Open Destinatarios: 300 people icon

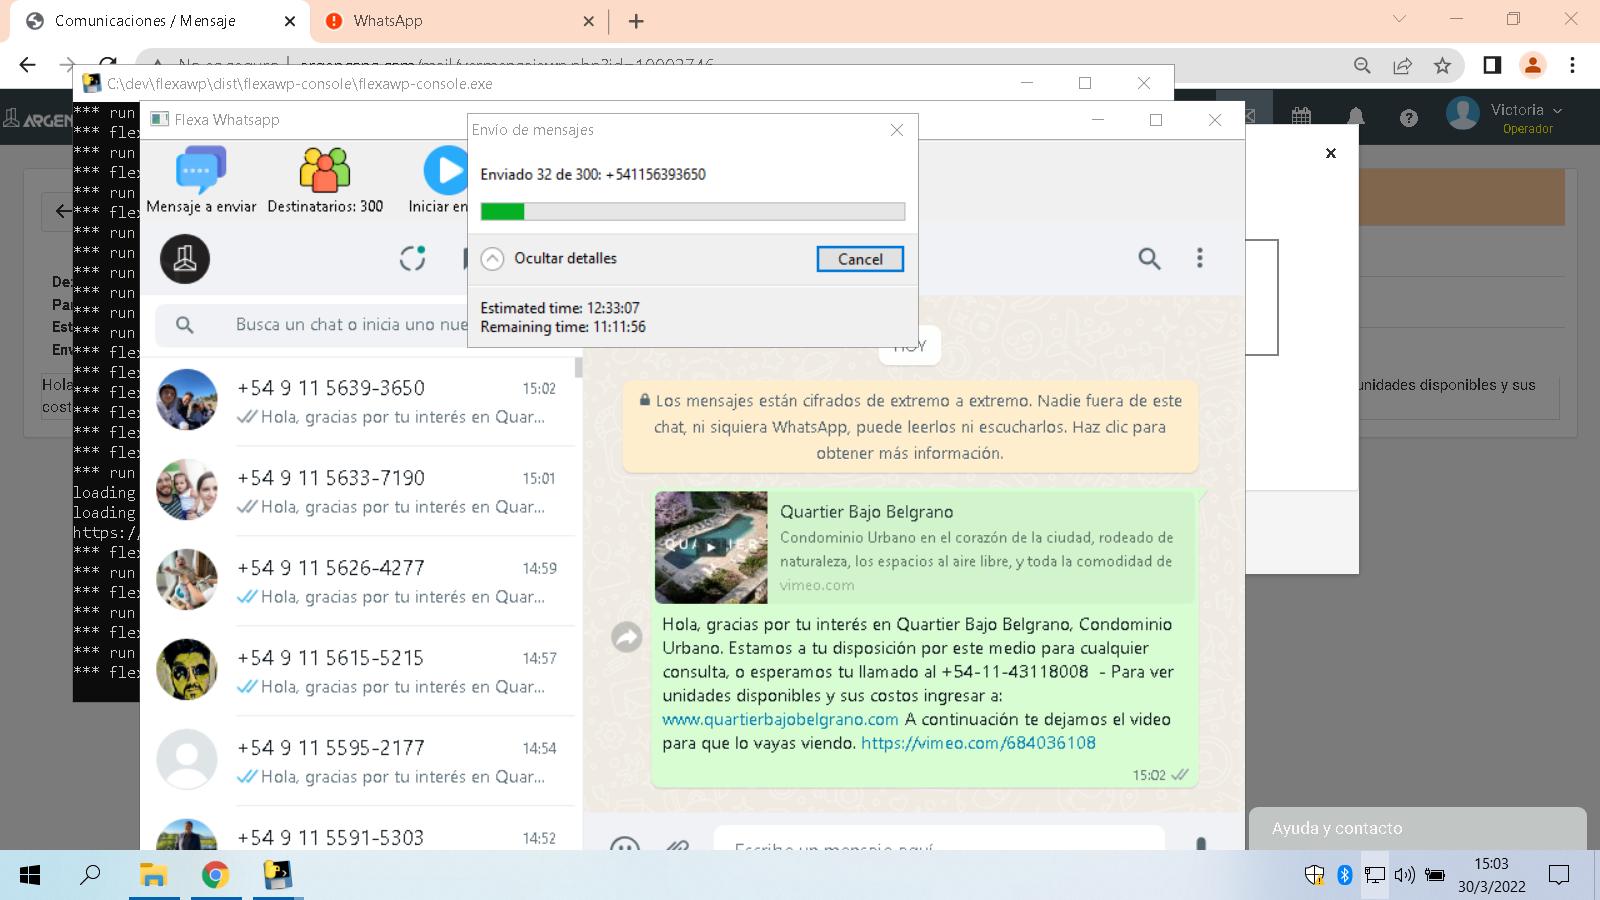pos(325,169)
